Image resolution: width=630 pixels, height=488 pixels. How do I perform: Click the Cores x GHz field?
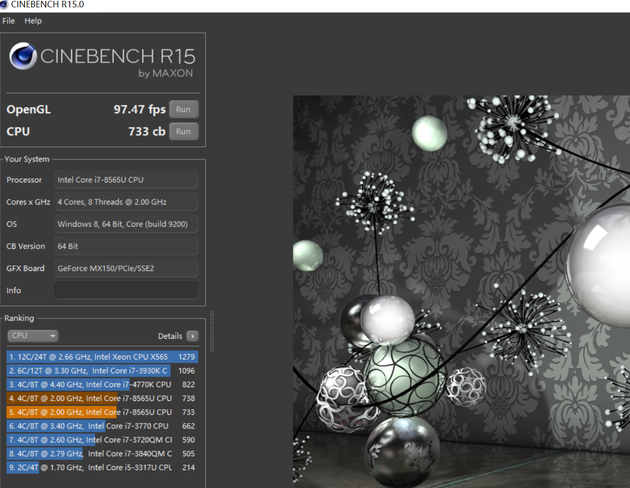click(126, 202)
